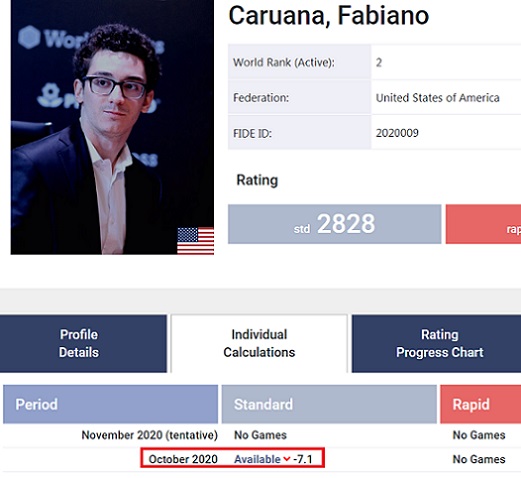
Task: Click United States of America federation value
Action: coord(437,98)
